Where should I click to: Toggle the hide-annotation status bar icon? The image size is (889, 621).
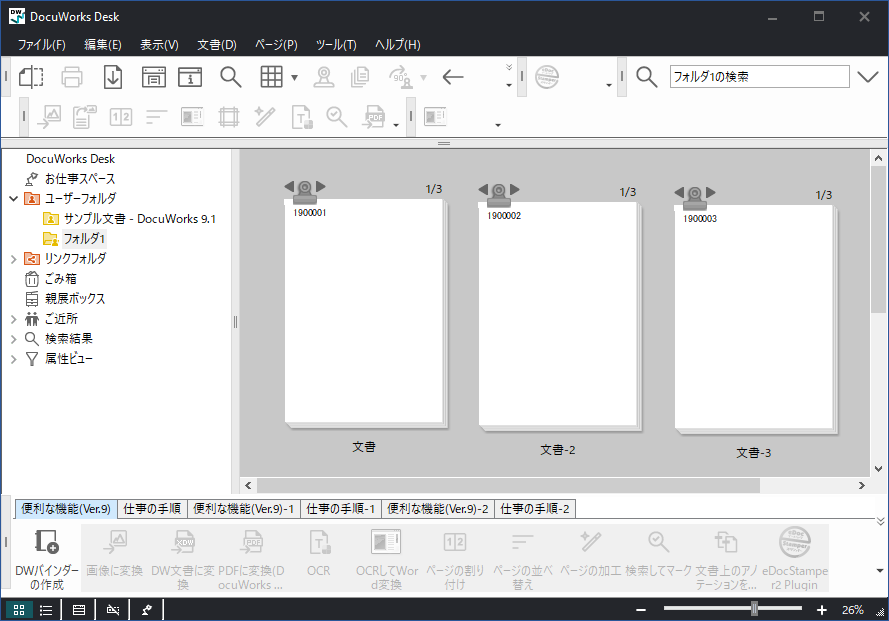click(113, 610)
